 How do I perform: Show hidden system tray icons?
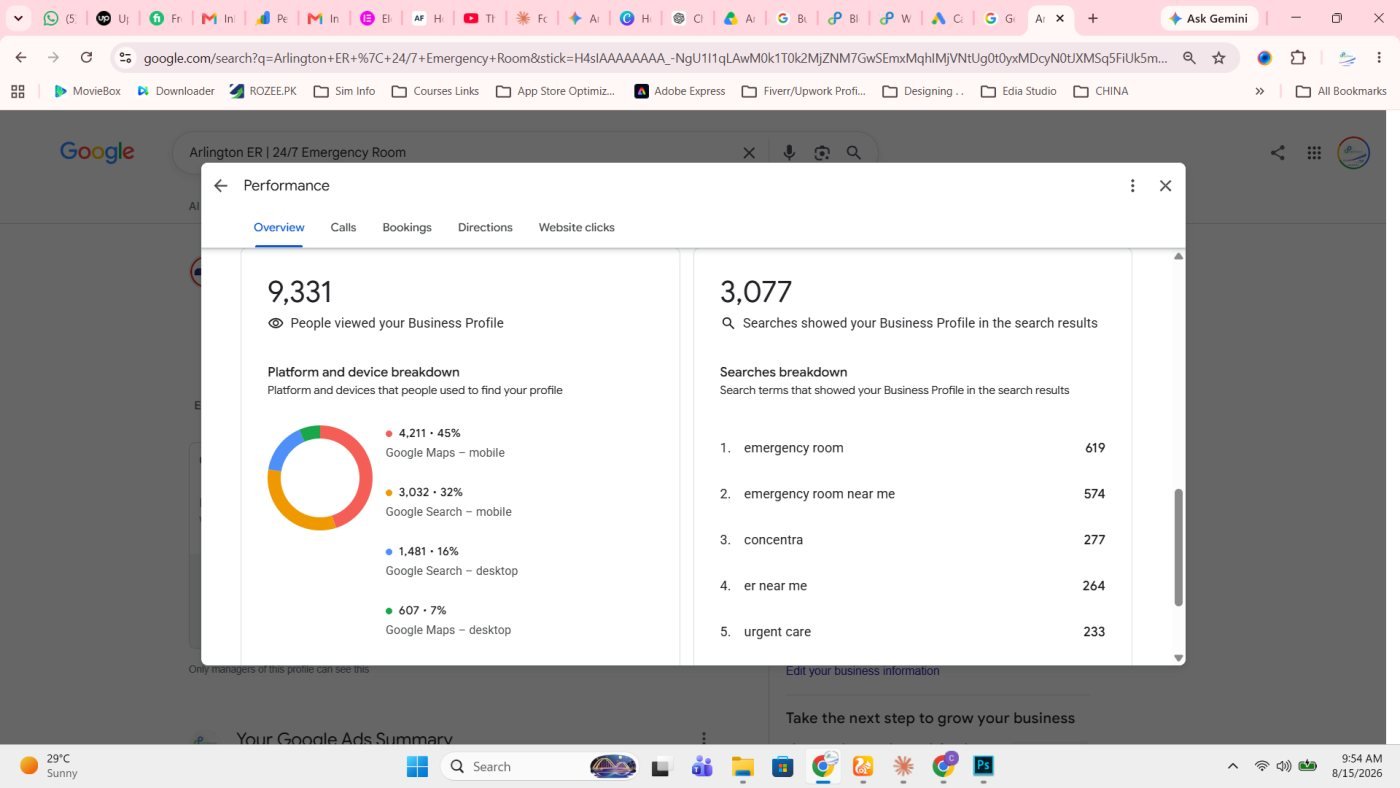click(x=1232, y=766)
